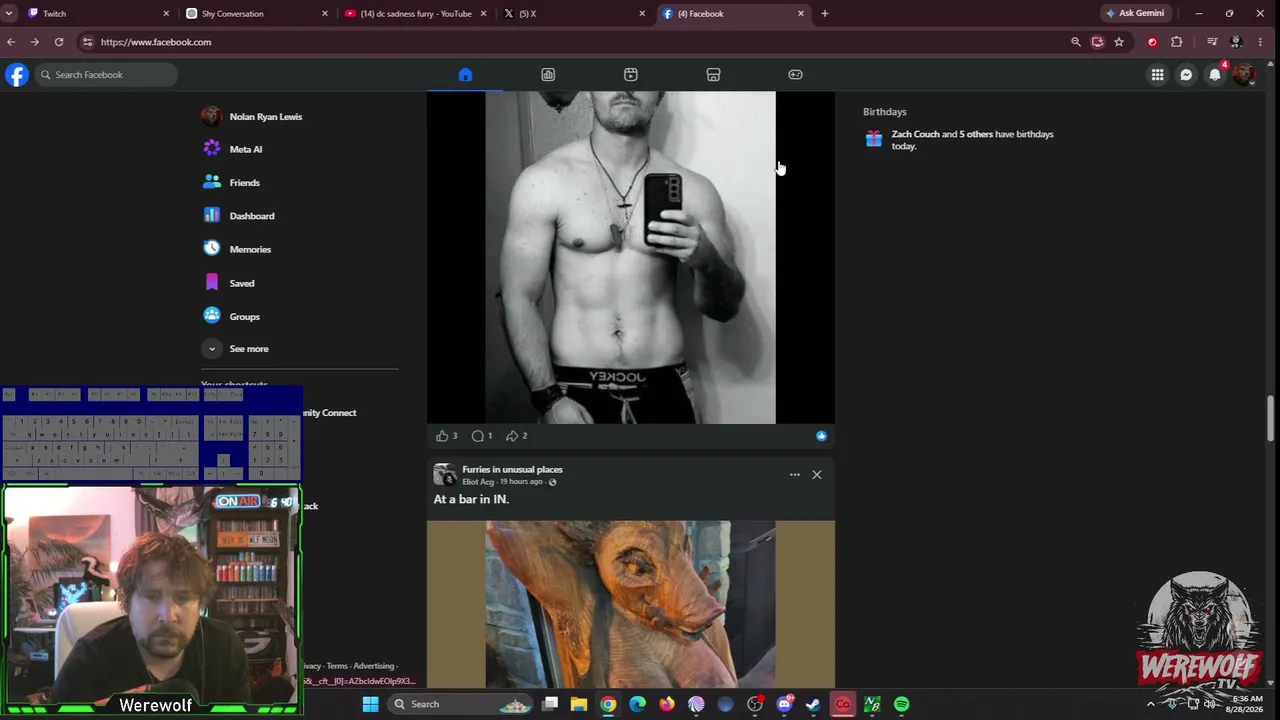Image resolution: width=1280 pixels, height=720 pixels.
Task: Go back to the previous page
Action: (11, 42)
